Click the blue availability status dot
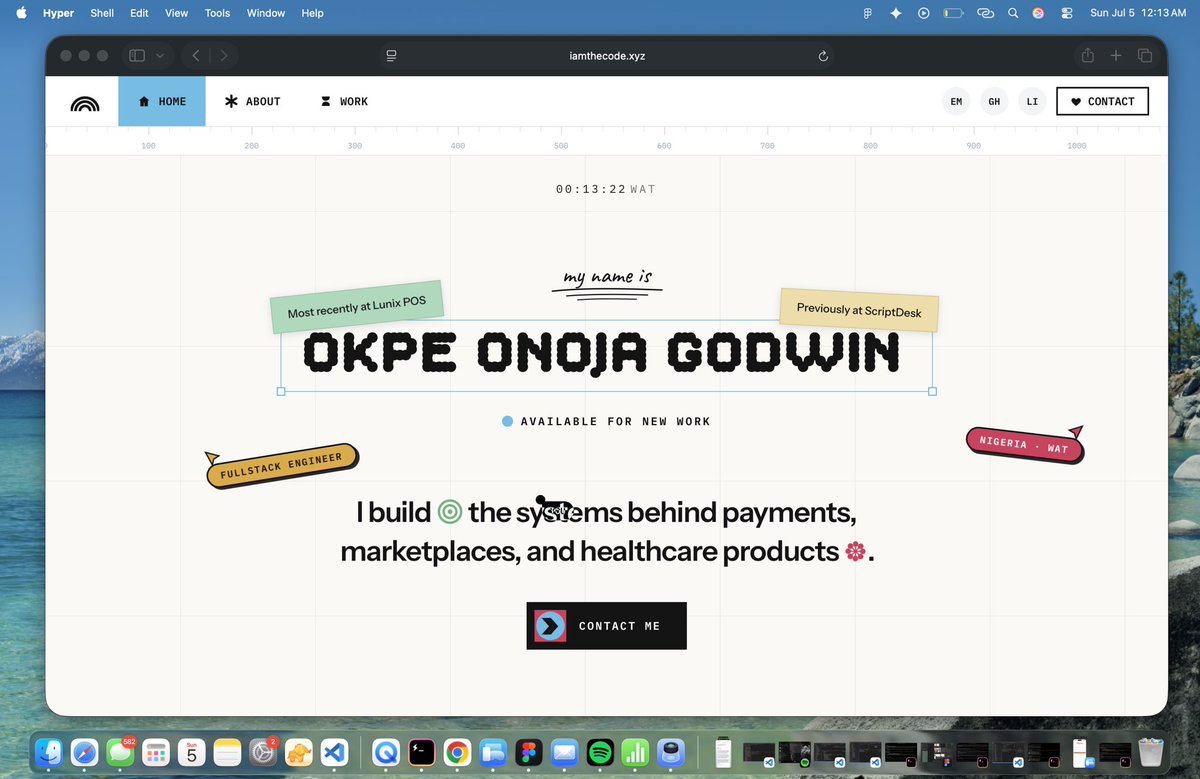The image size is (1200, 779). click(x=507, y=422)
